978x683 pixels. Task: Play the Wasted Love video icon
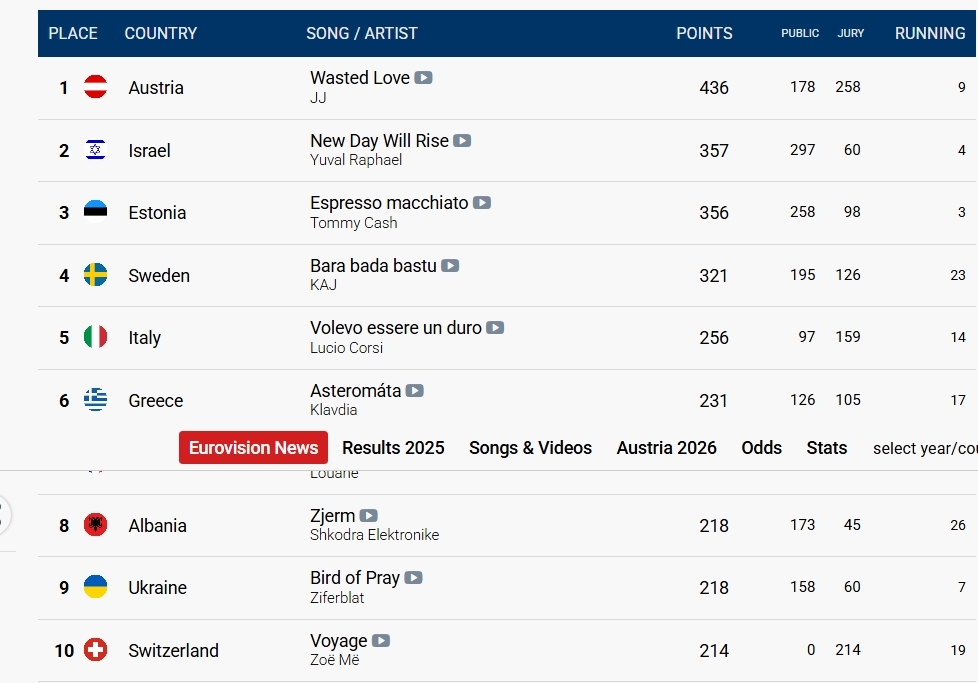(424, 78)
